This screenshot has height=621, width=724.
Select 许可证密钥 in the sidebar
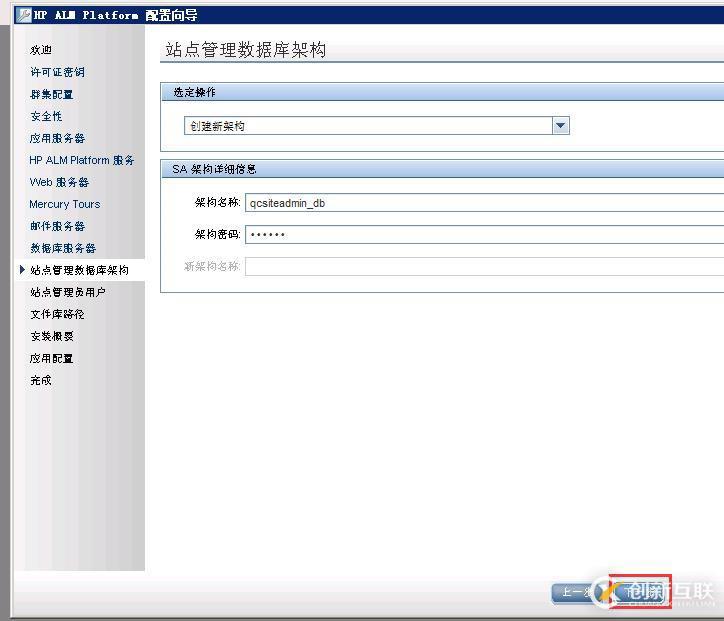(57, 72)
